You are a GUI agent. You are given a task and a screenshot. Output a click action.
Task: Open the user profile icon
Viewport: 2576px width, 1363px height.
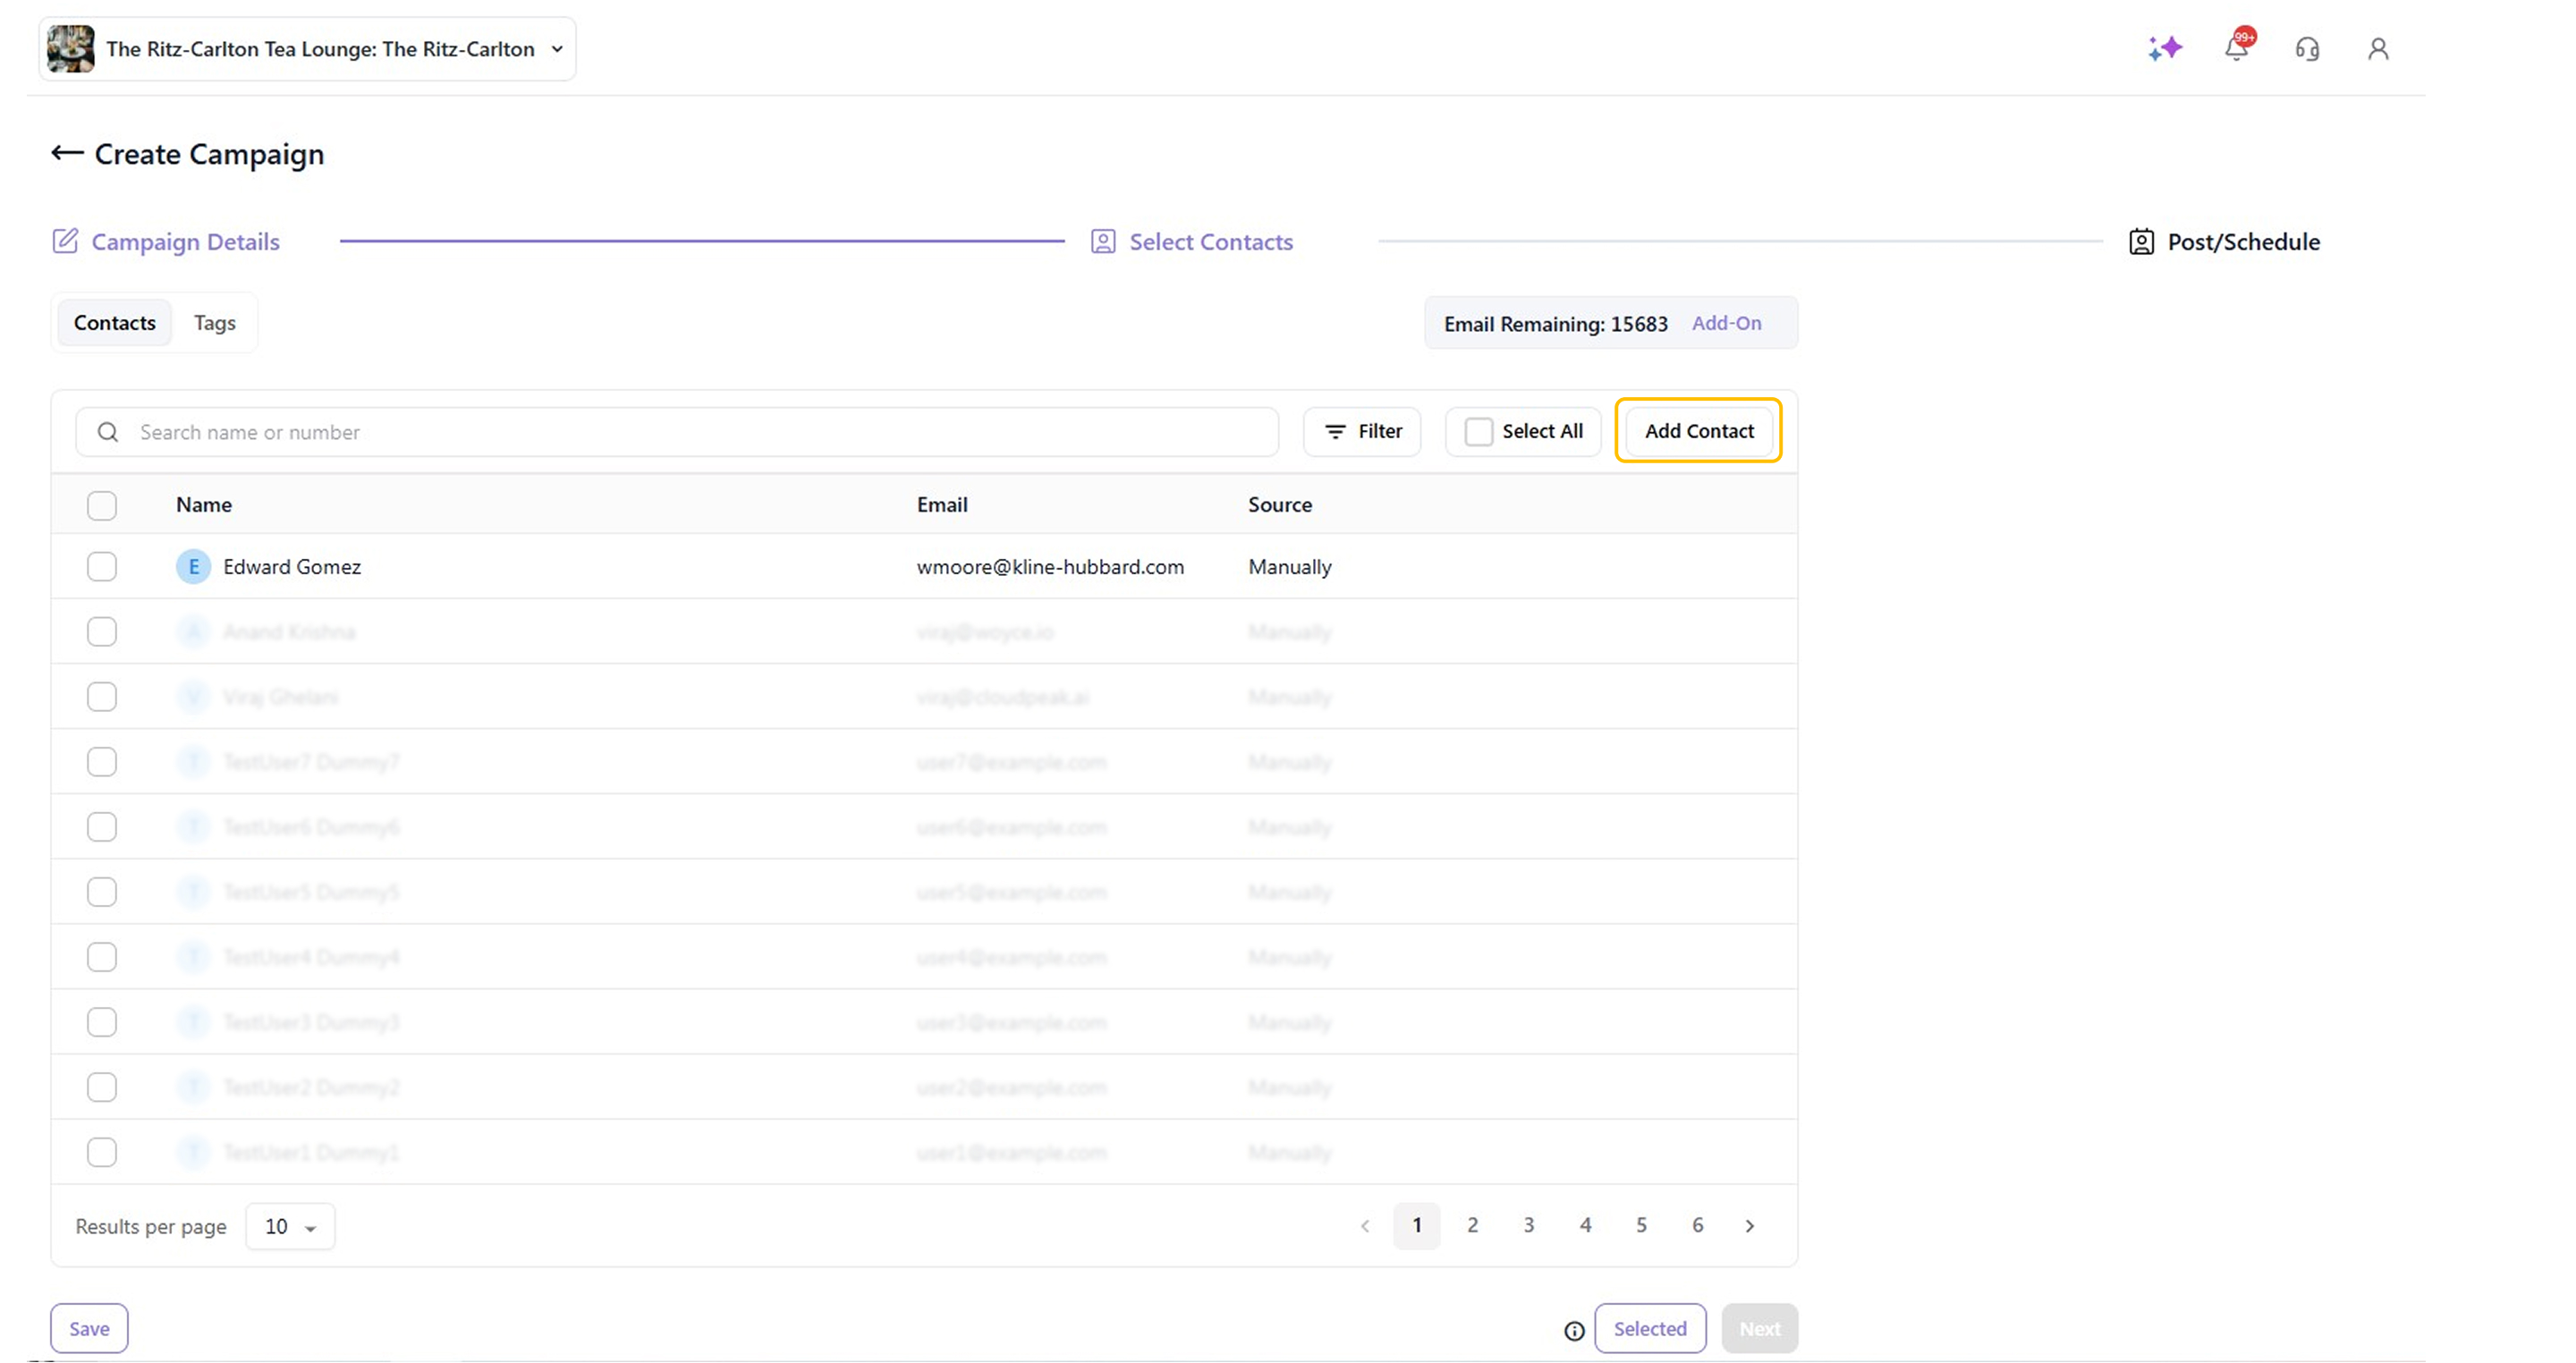(x=2378, y=49)
